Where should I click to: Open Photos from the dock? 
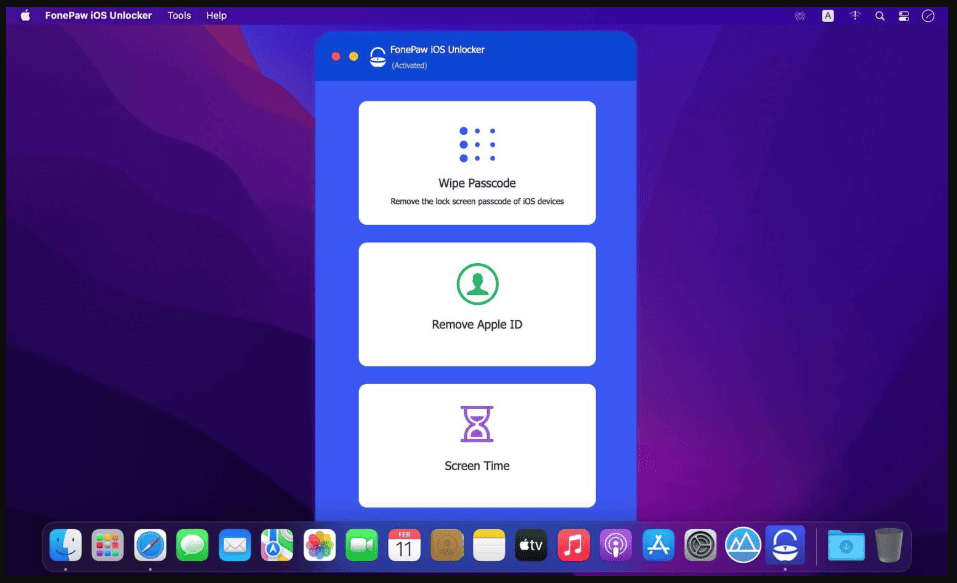coord(319,545)
